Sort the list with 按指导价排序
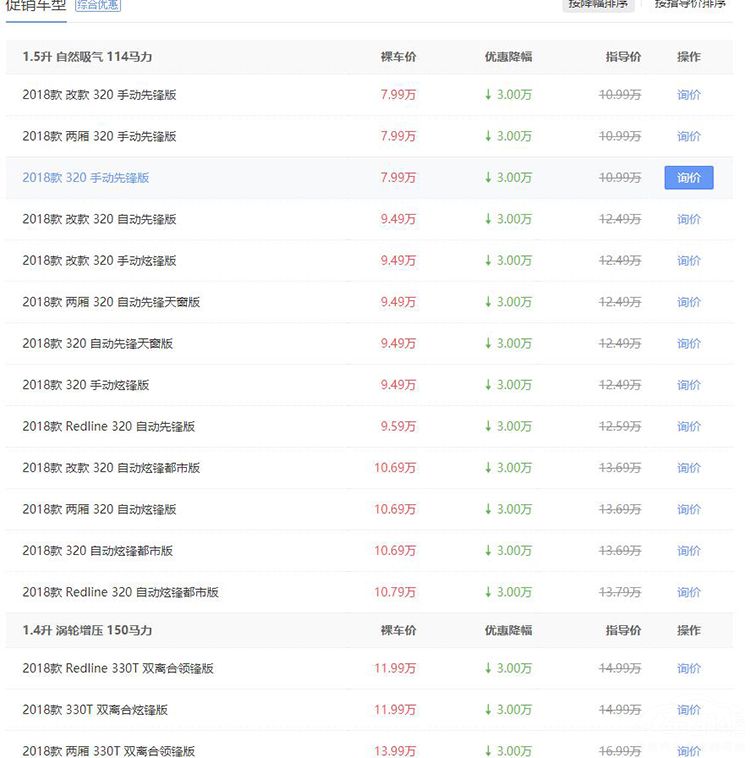Screen dimensions: 750x758 (690, 4)
